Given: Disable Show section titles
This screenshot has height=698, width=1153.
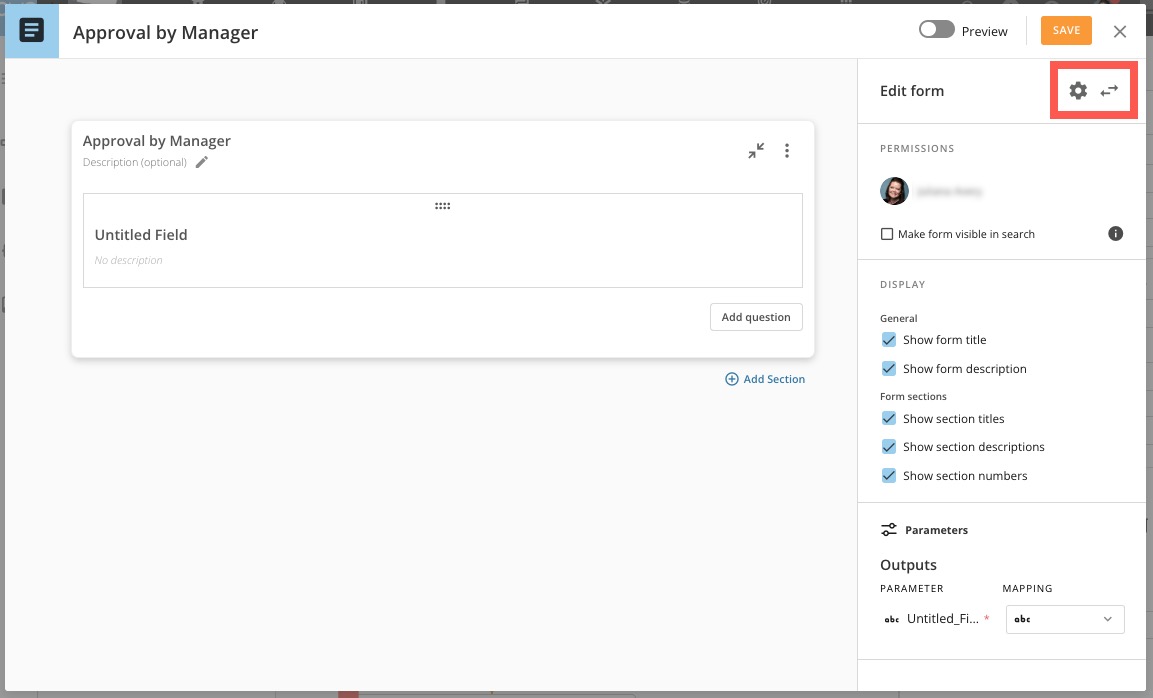Looking at the screenshot, I should [x=888, y=419].
